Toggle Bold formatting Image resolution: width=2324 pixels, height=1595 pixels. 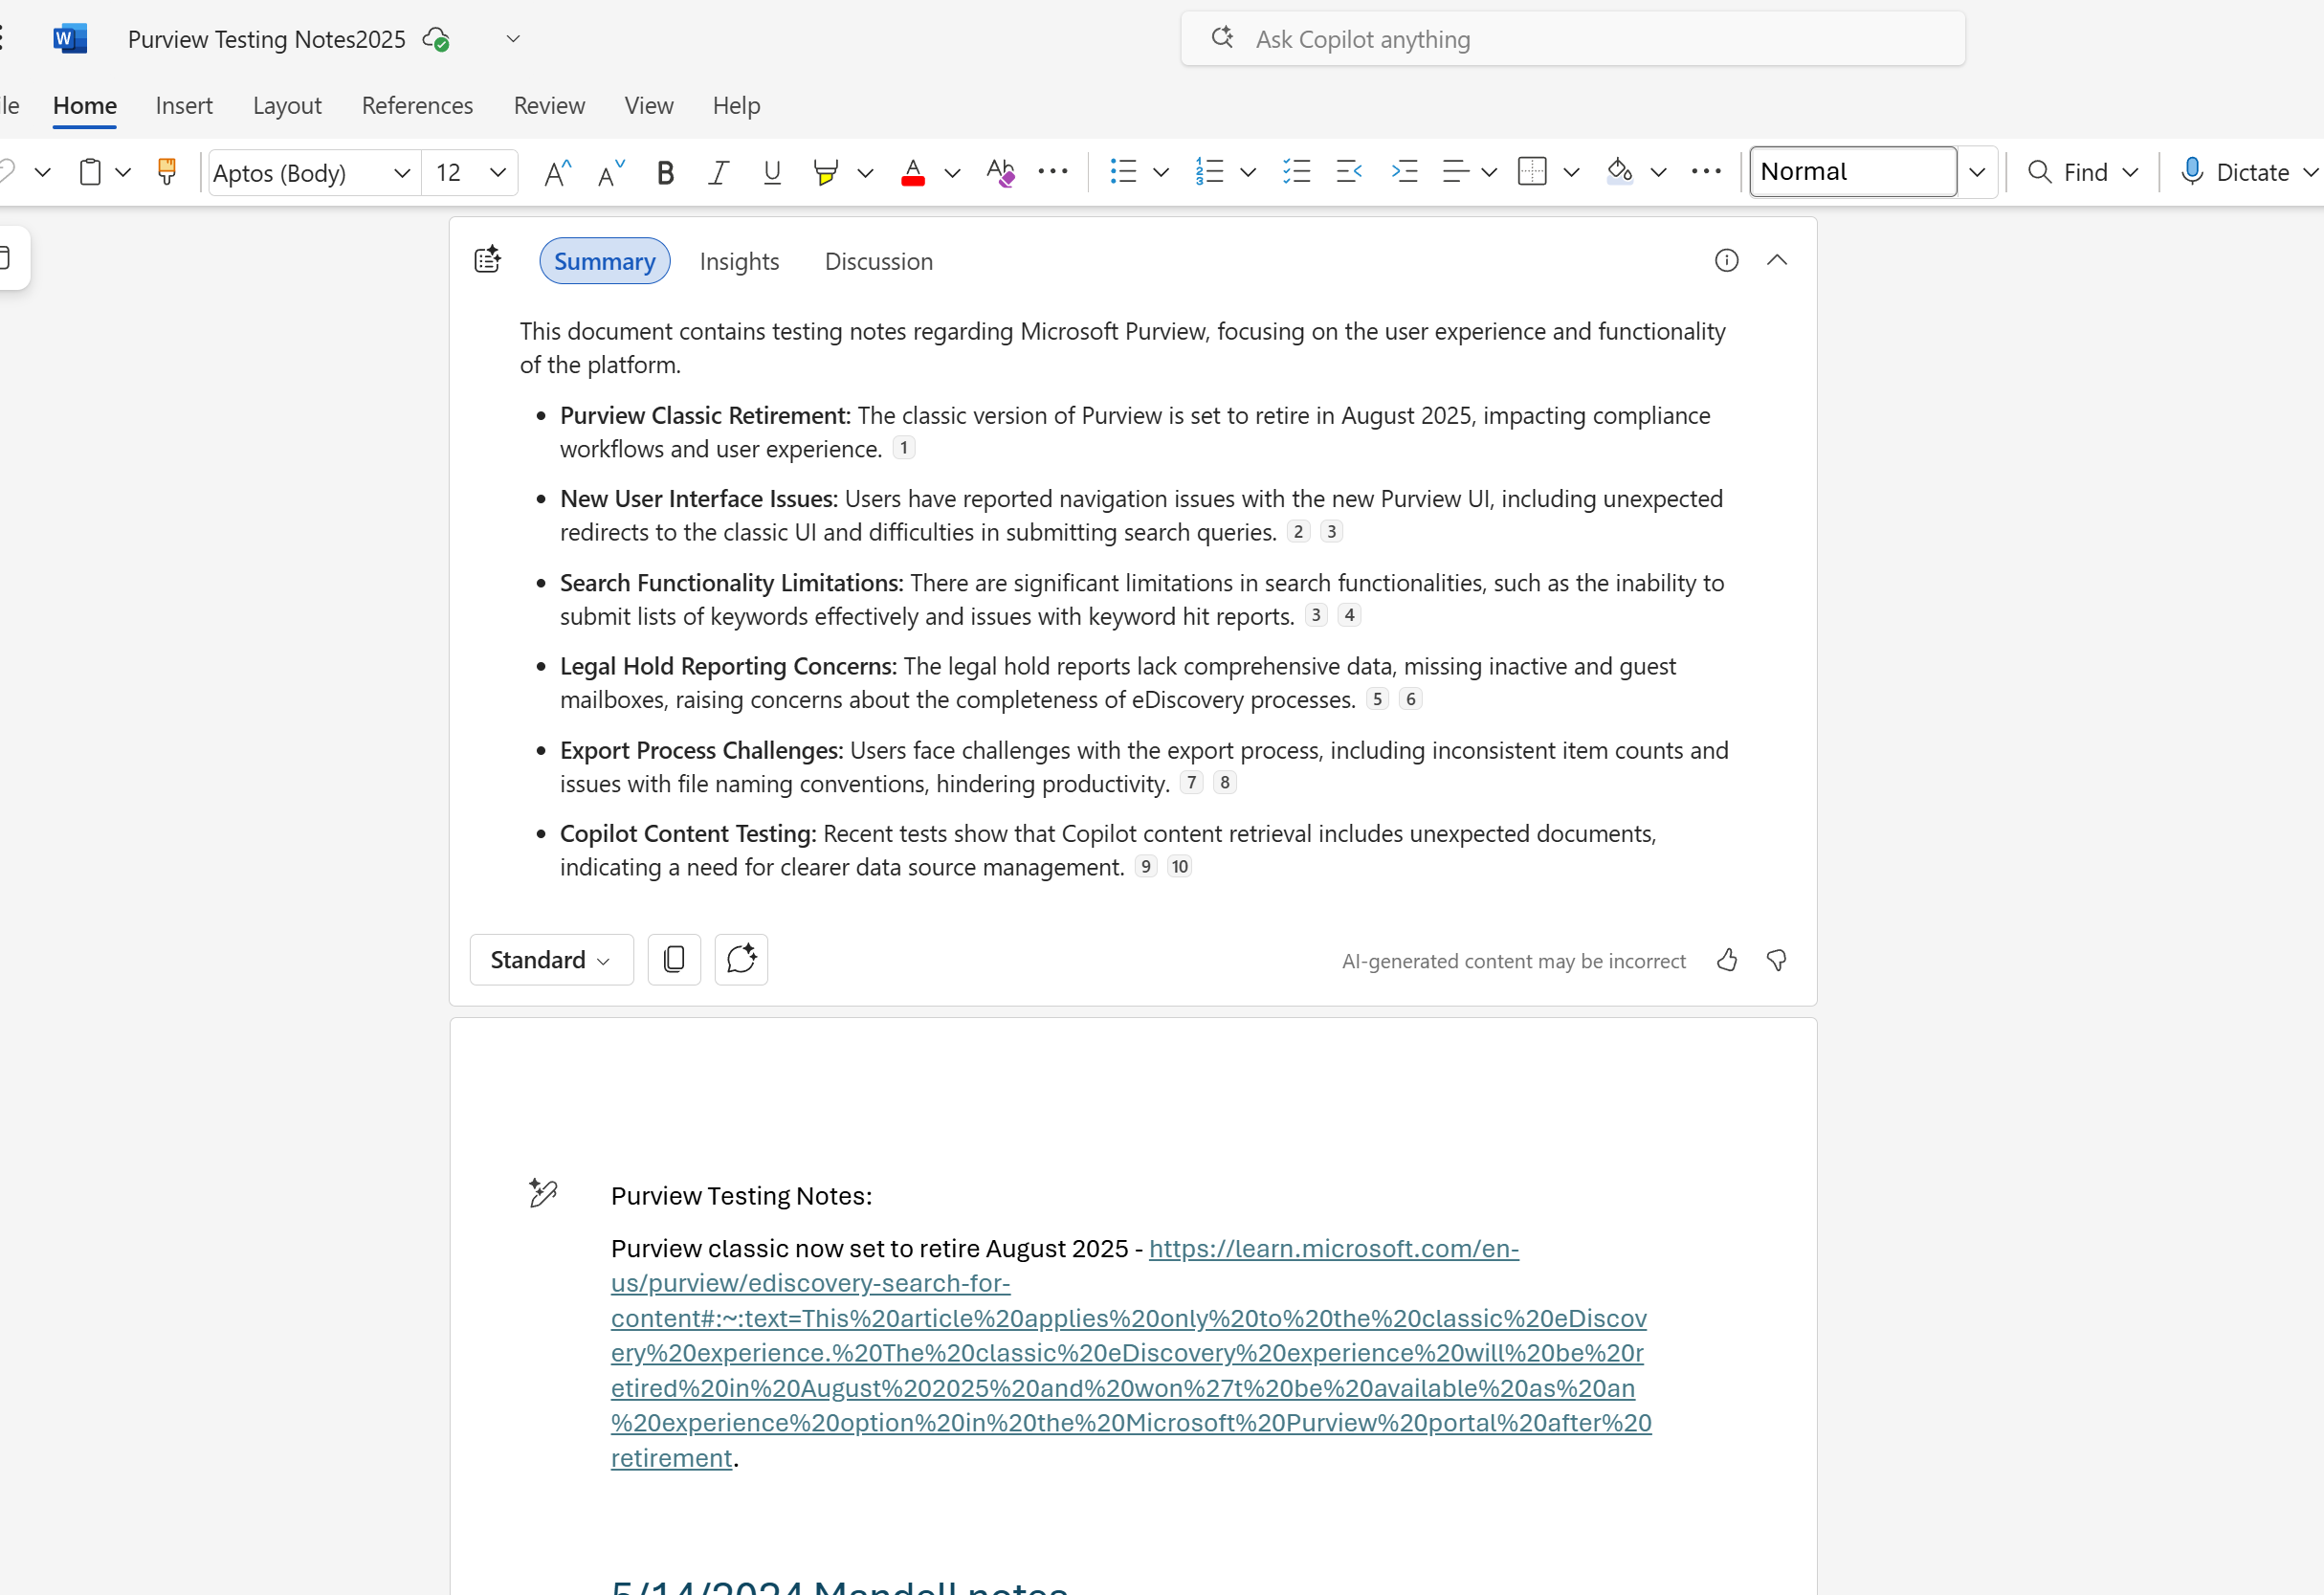(x=665, y=172)
